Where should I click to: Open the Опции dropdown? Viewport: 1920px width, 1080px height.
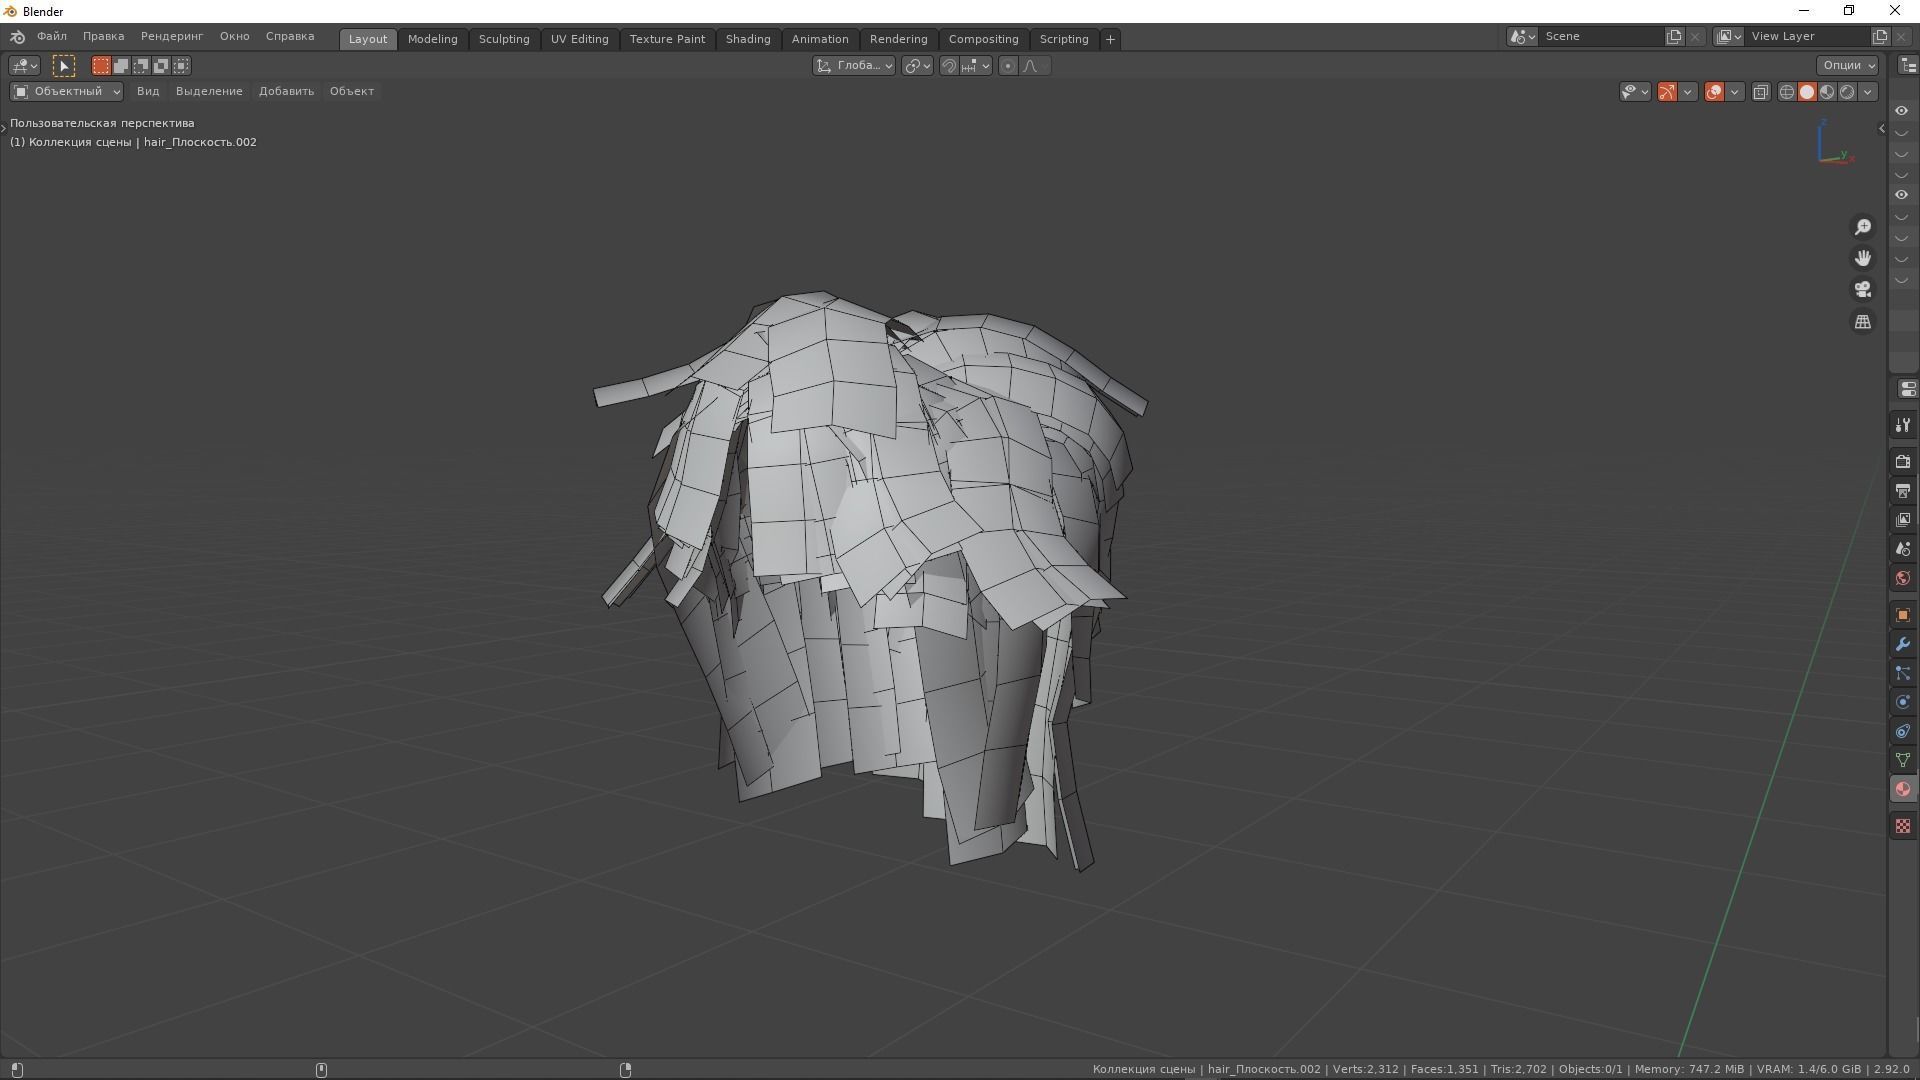pyautogui.click(x=1847, y=65)
